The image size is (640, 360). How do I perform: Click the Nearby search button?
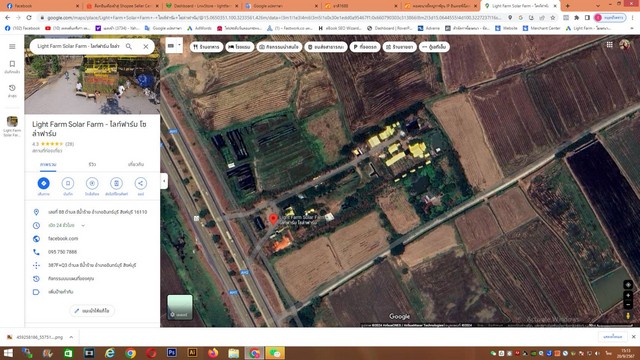pos(92,183)
